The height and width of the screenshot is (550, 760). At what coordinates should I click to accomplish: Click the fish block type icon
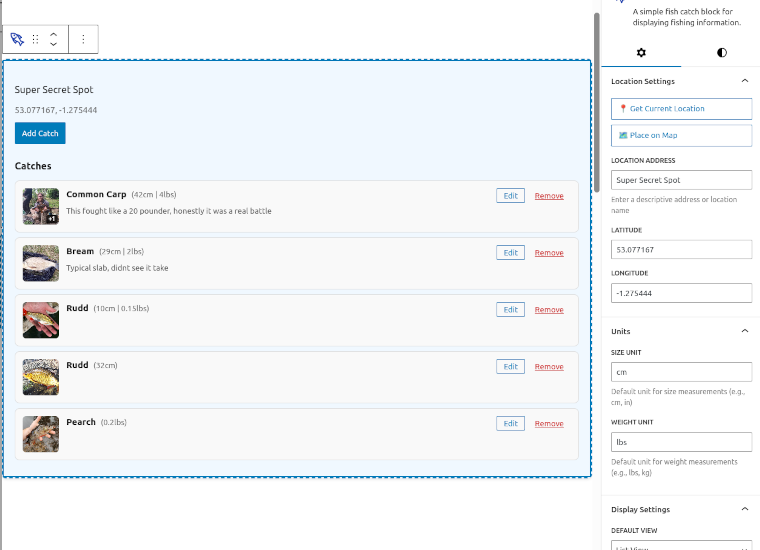click(17, 40)
